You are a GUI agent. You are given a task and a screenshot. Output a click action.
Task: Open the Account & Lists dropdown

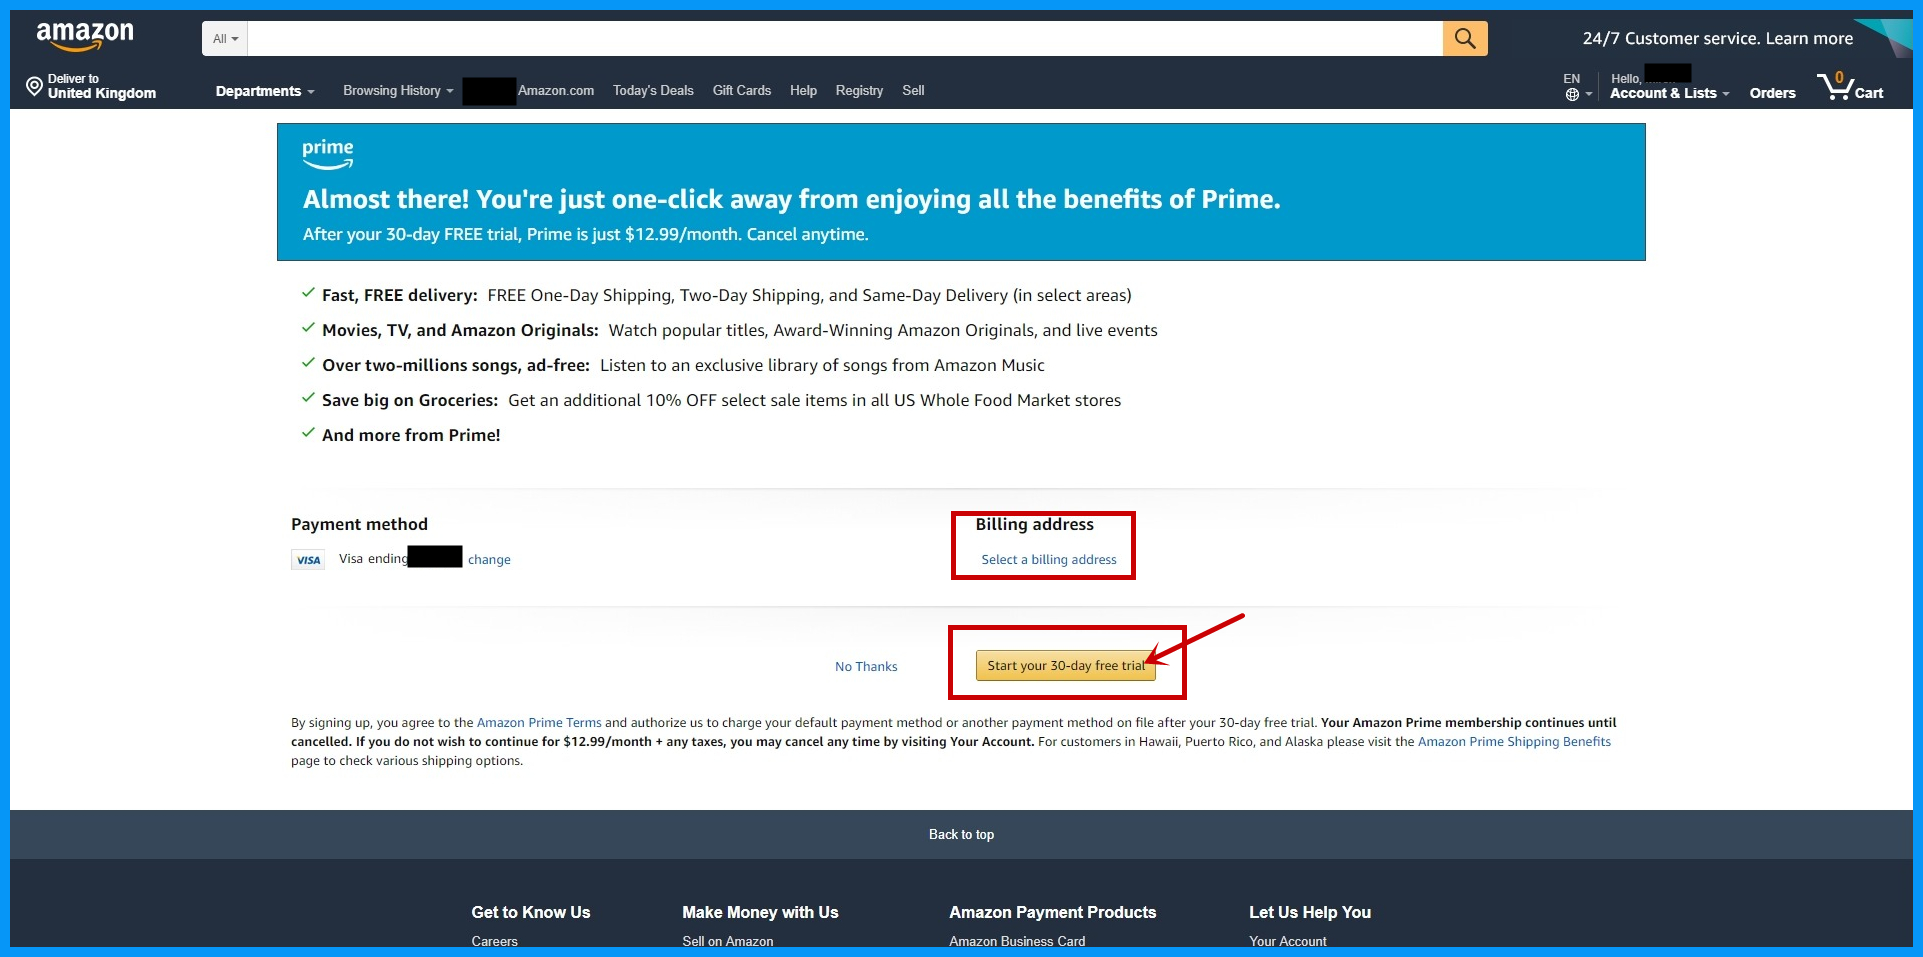[1669, 93]
